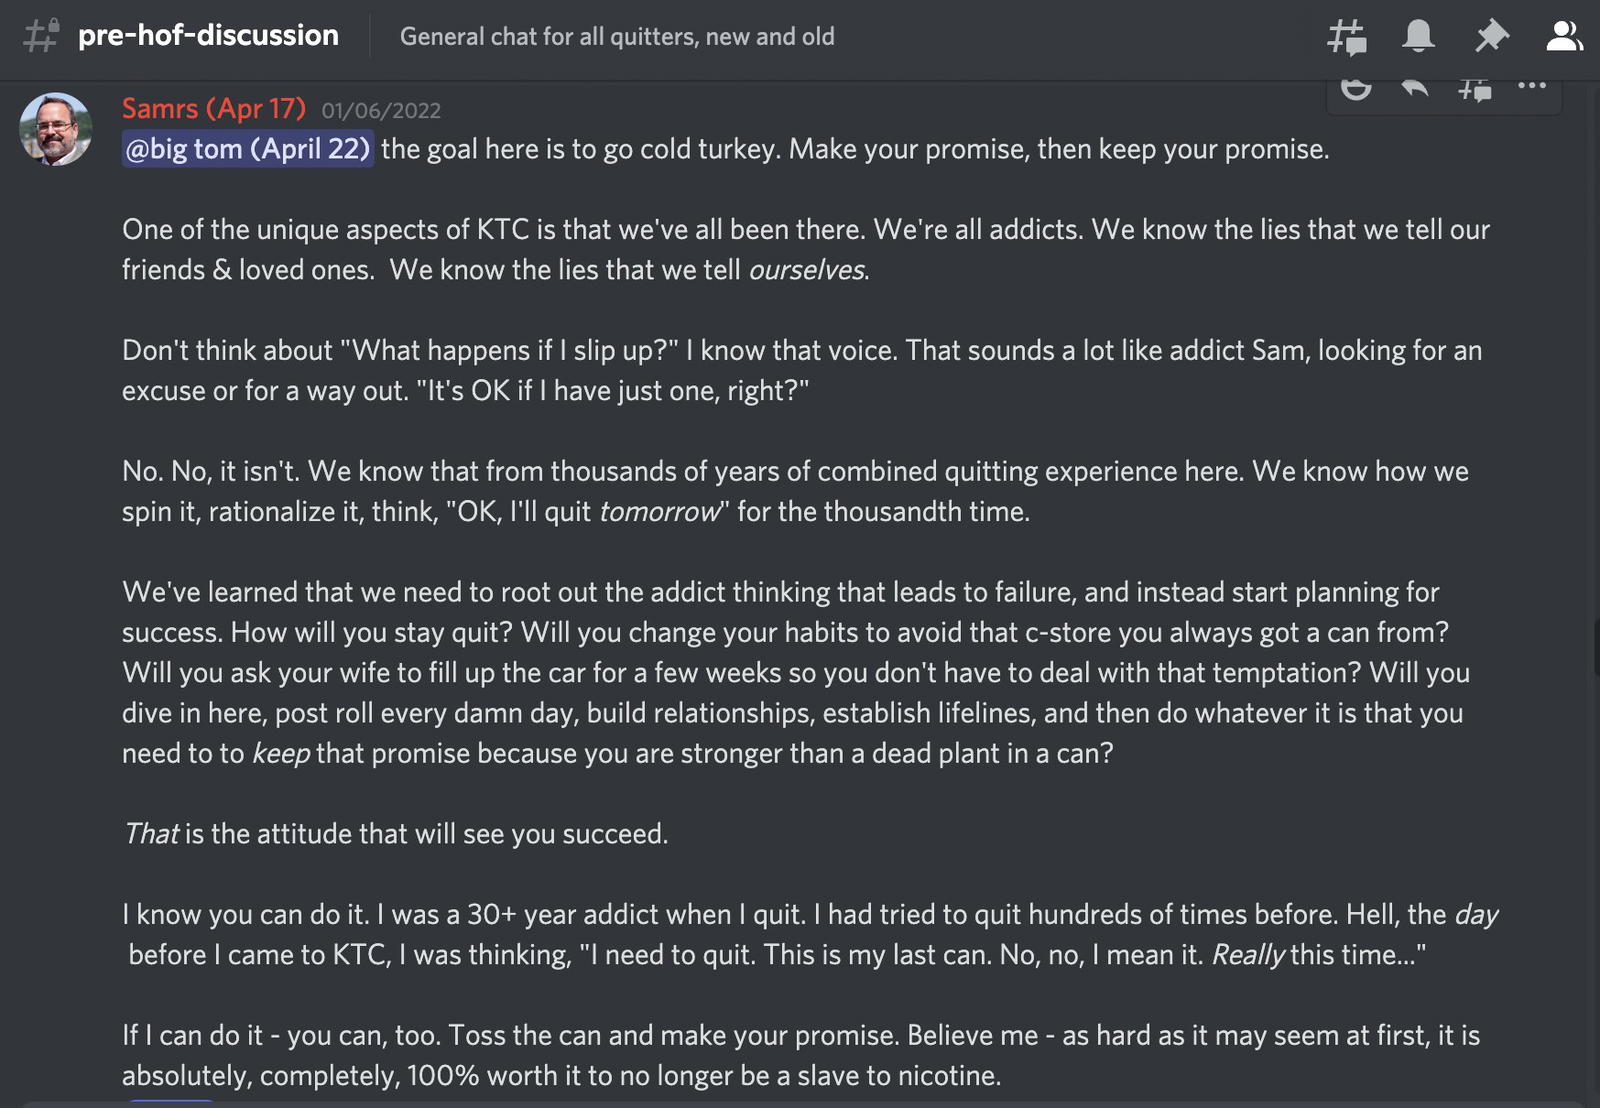This screenshot has height=1108, width=1600.
Task: Open Samrs (Apr 17) user profile name
Action: [x=214, y=108]
